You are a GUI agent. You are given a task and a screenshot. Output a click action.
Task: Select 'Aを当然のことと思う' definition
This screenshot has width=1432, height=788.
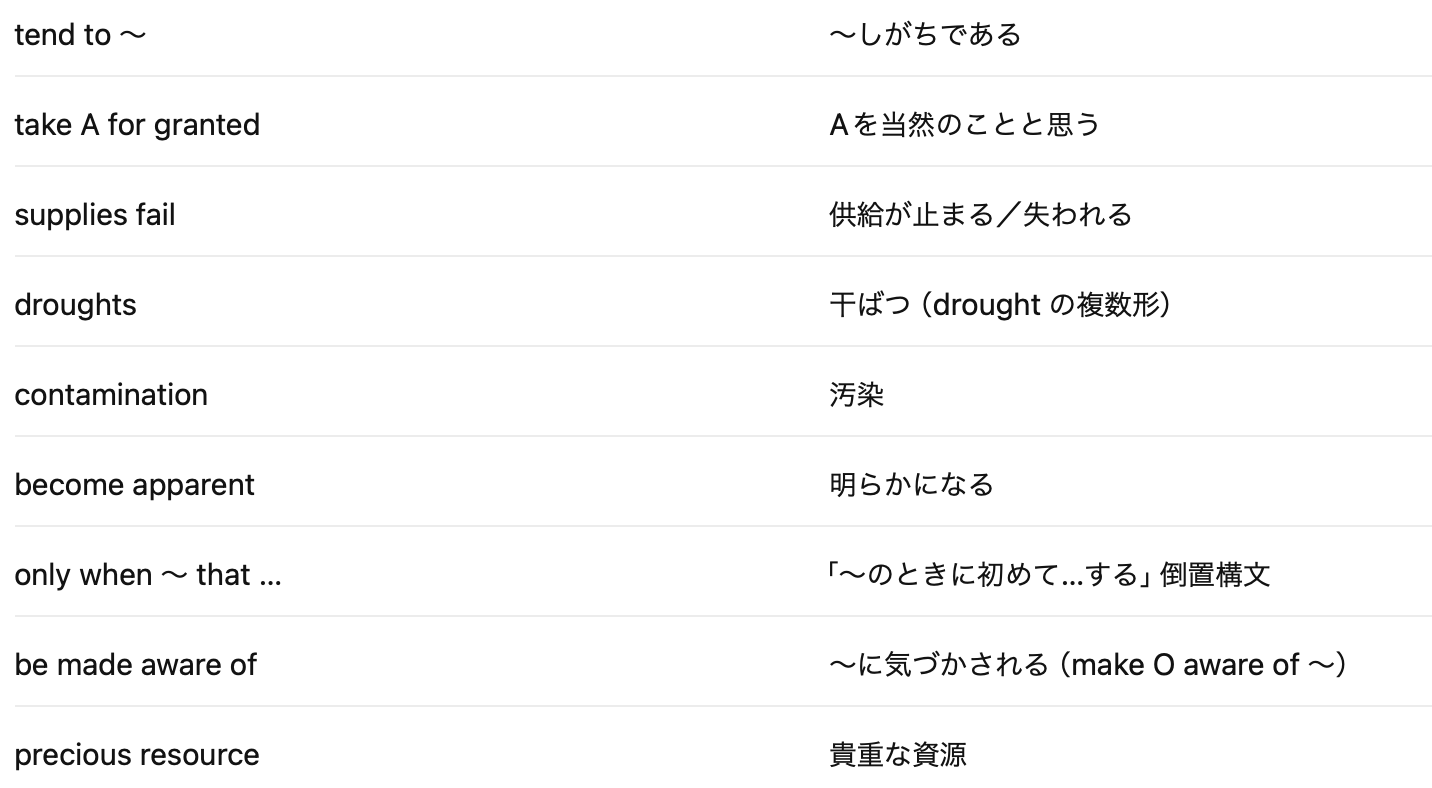pyautogui.click(x=965, y=125)
